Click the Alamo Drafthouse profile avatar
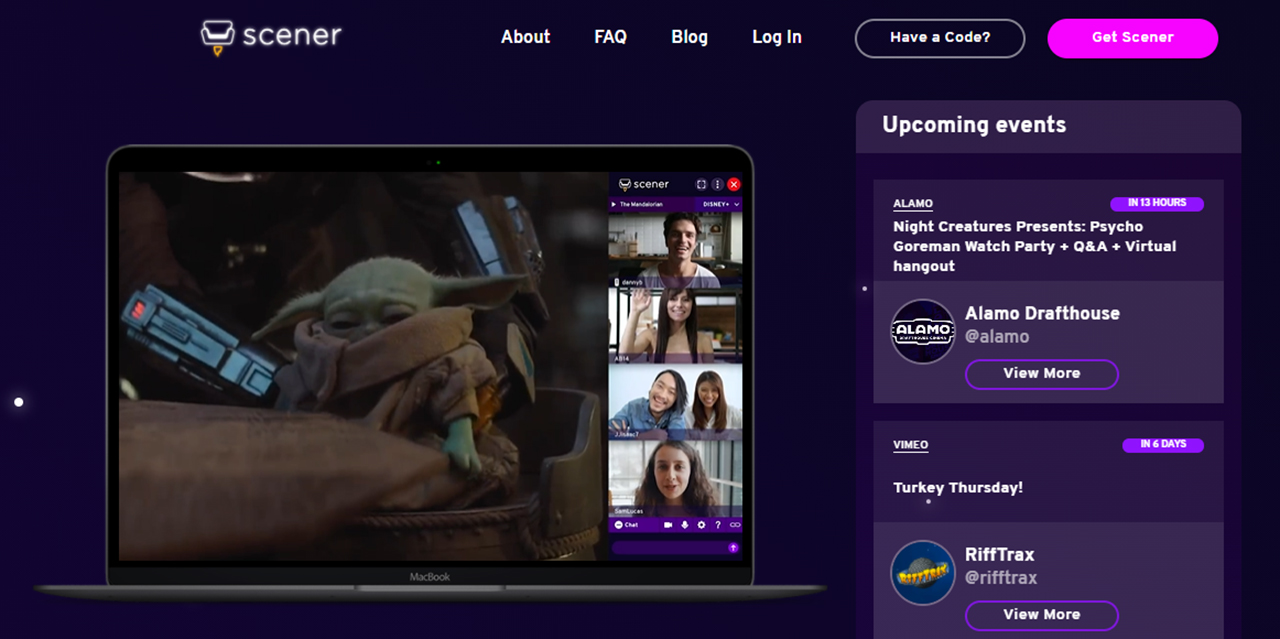Viewport: 1280px width, 639px height. click(923, 332)
